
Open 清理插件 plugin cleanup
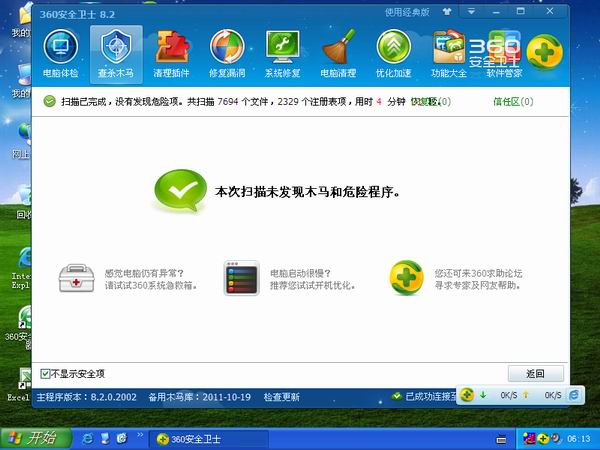[171, 54]
